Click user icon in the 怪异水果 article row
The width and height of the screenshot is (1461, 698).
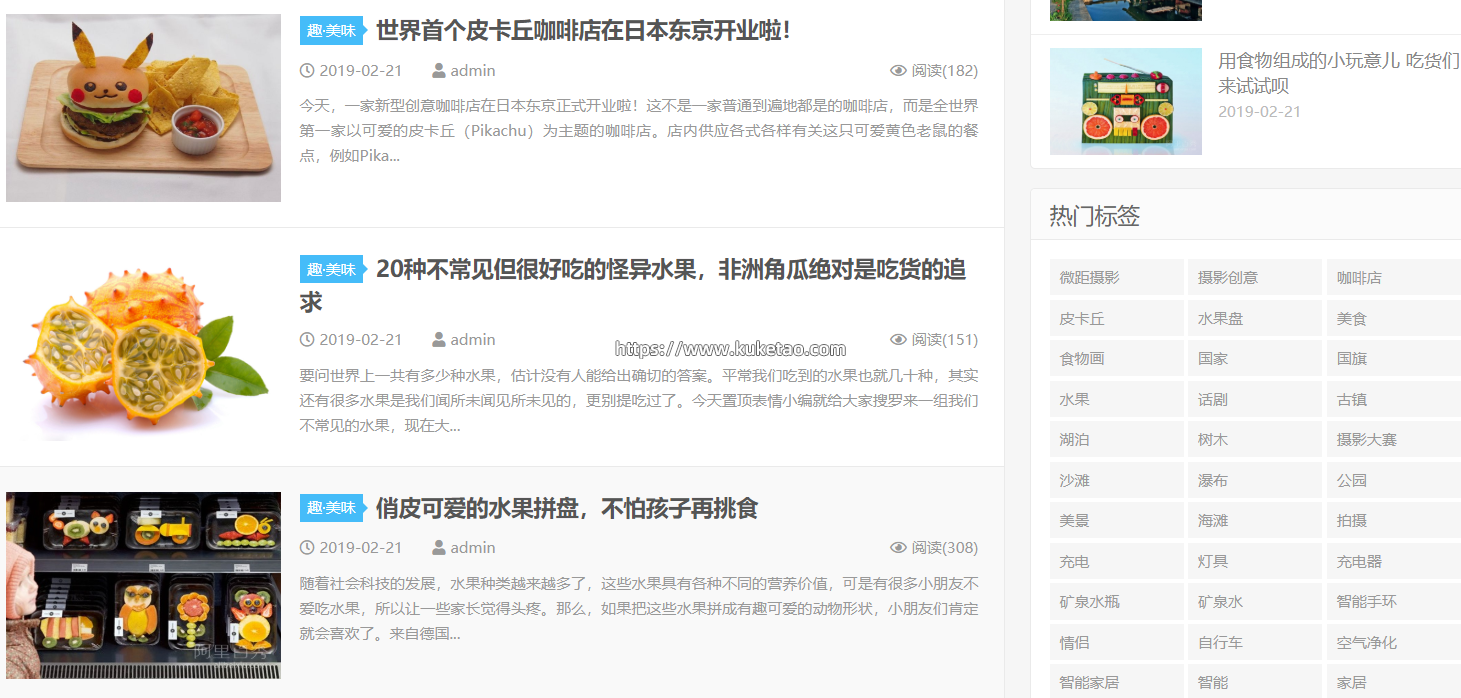click(439, 340)
